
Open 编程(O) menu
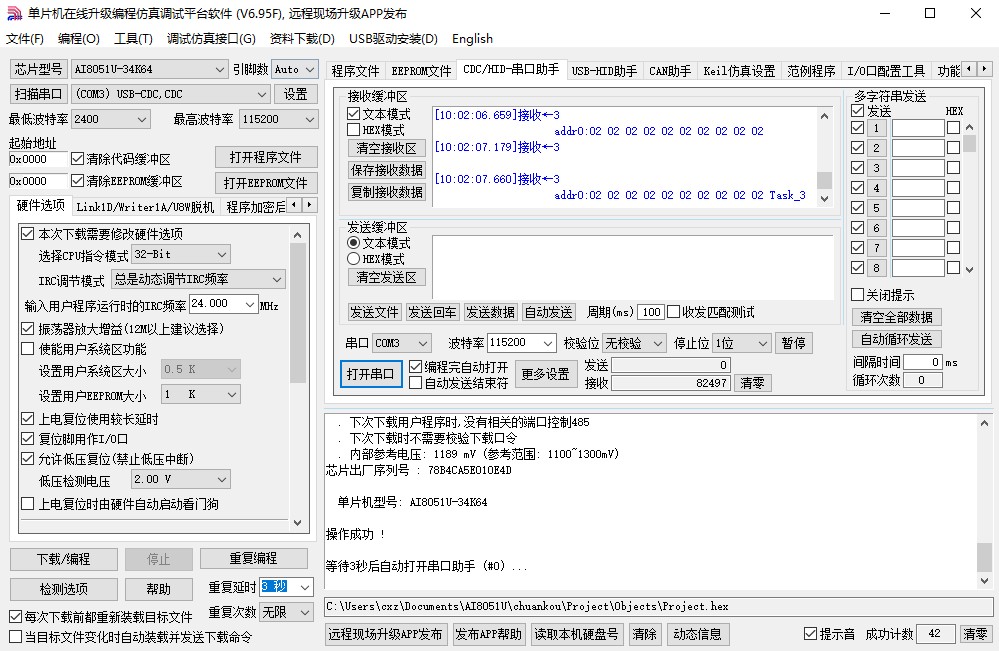pyautogui.click(x=78, y=39)
